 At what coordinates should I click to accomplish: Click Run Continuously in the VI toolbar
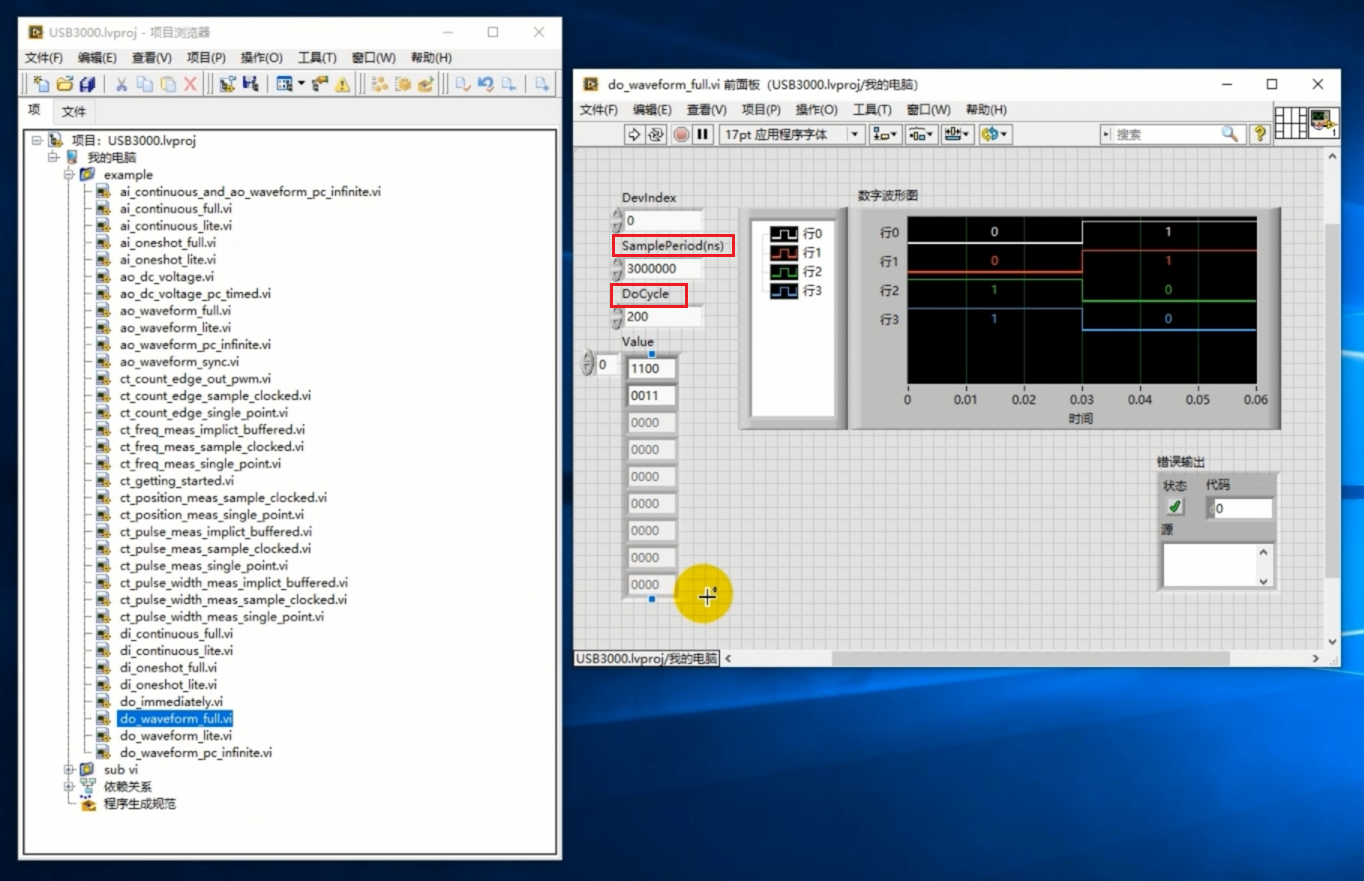(656, 134)
